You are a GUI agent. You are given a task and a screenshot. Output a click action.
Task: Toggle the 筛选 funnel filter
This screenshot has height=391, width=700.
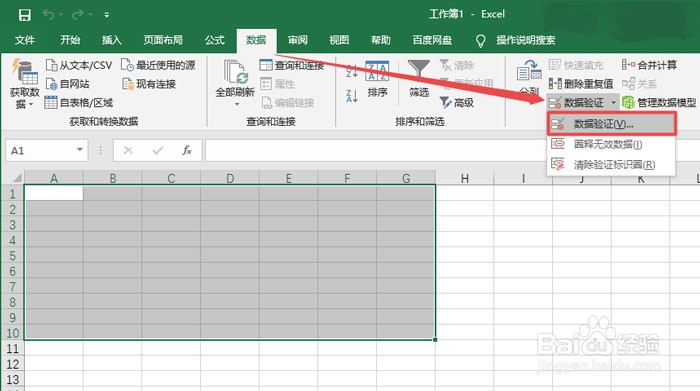coord(419,79)
